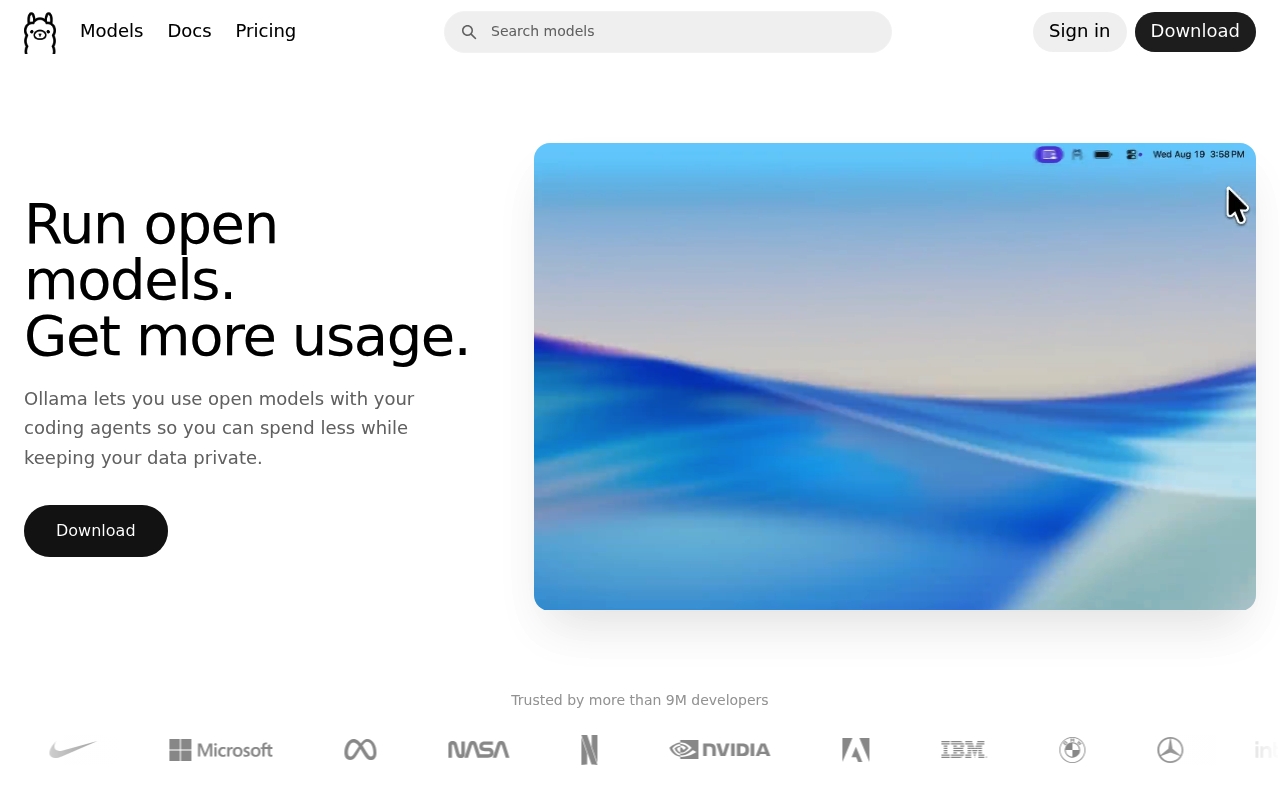Click the search magnifier icon
Image resolution: width=1280 pixels, height=800 pixels.
point(469,32)
